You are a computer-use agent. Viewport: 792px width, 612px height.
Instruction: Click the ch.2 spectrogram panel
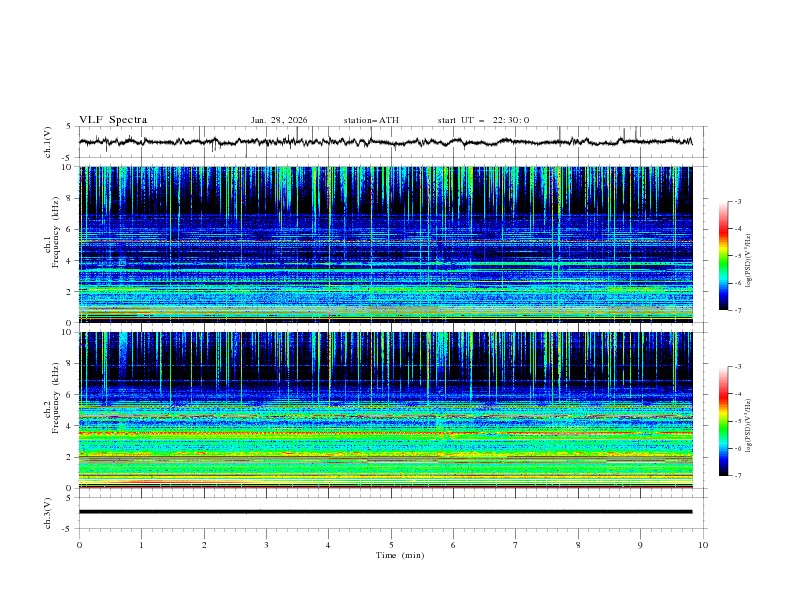point(386,410)
